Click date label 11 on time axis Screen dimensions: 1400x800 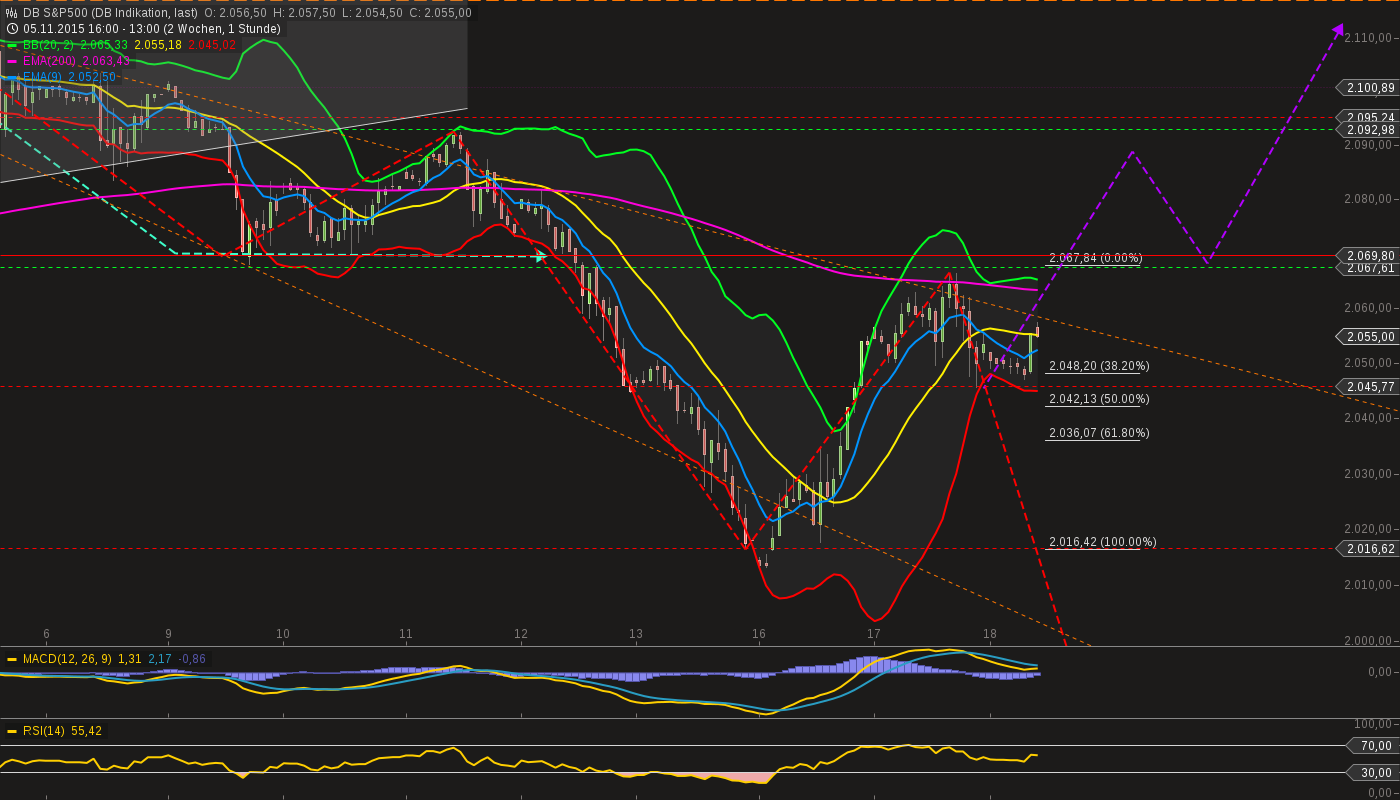[406, 634]
